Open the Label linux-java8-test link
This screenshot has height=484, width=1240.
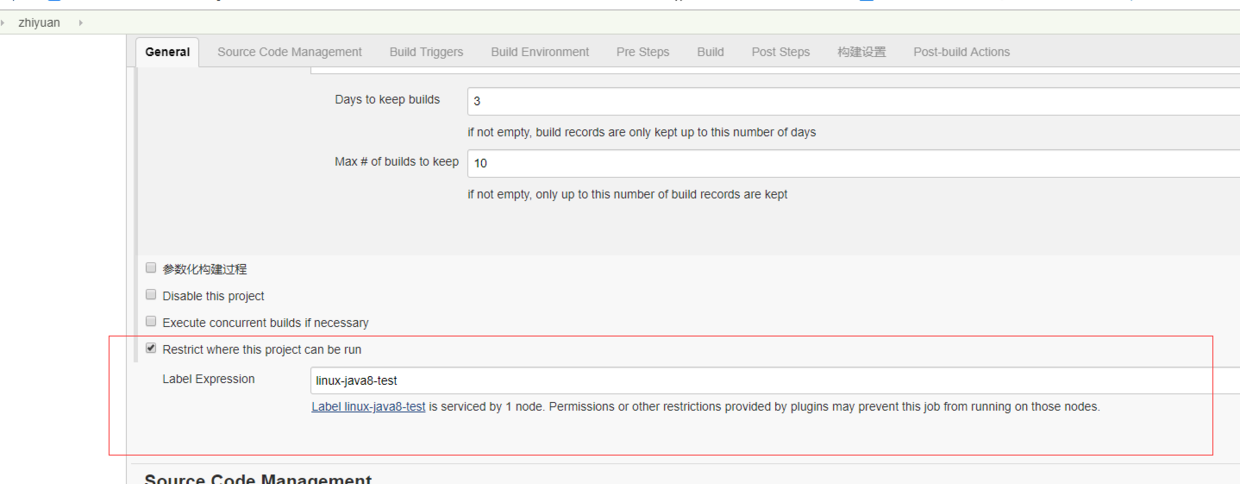pos(368,407)
